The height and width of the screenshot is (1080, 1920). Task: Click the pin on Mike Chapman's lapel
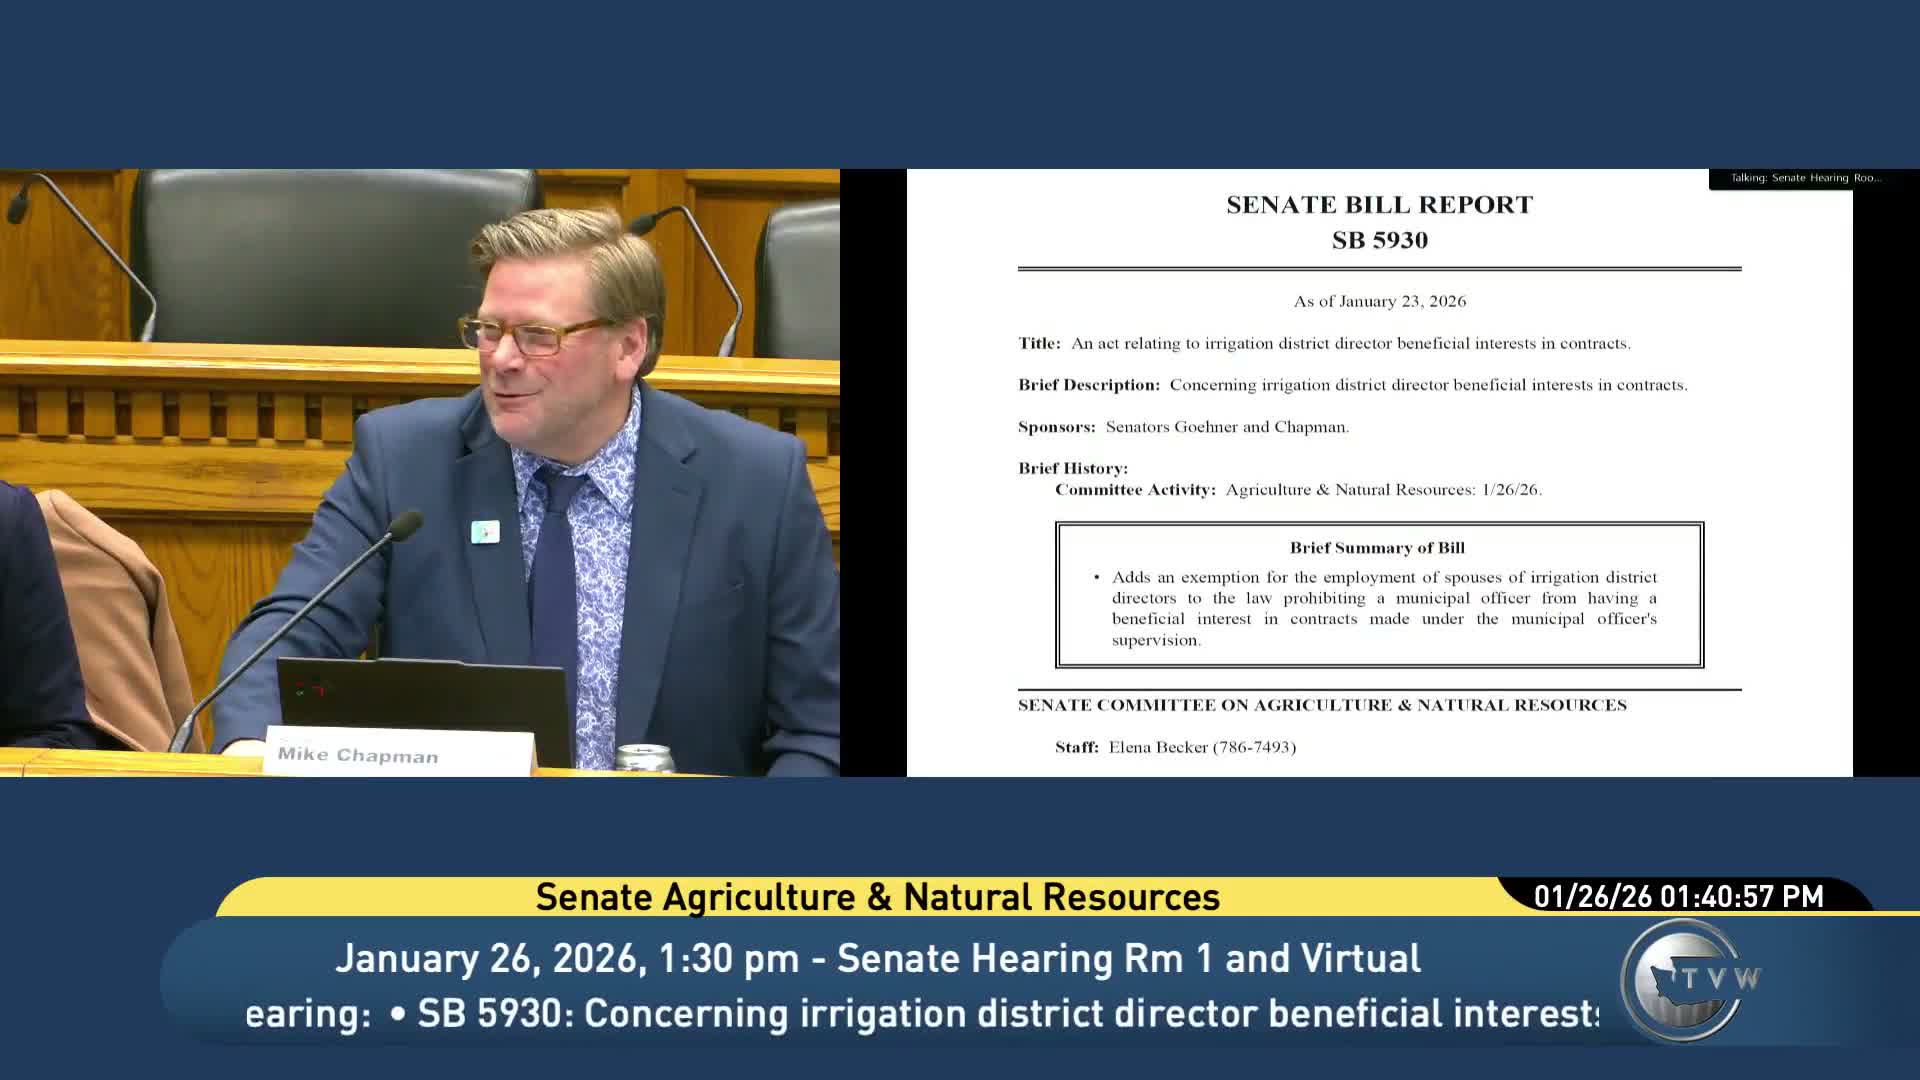pyautogui.click(x=484, y=533)
